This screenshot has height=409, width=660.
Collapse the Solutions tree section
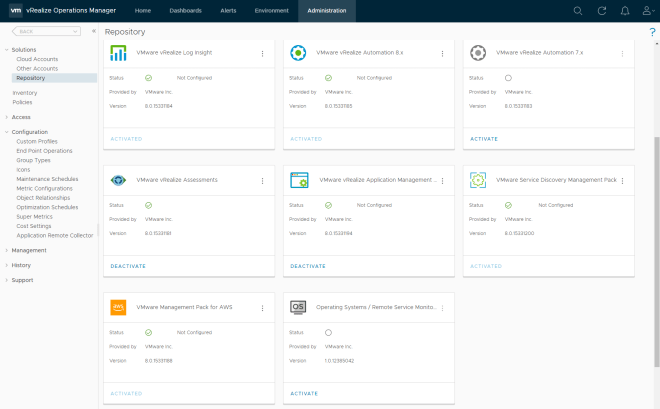tap(7, 50)
